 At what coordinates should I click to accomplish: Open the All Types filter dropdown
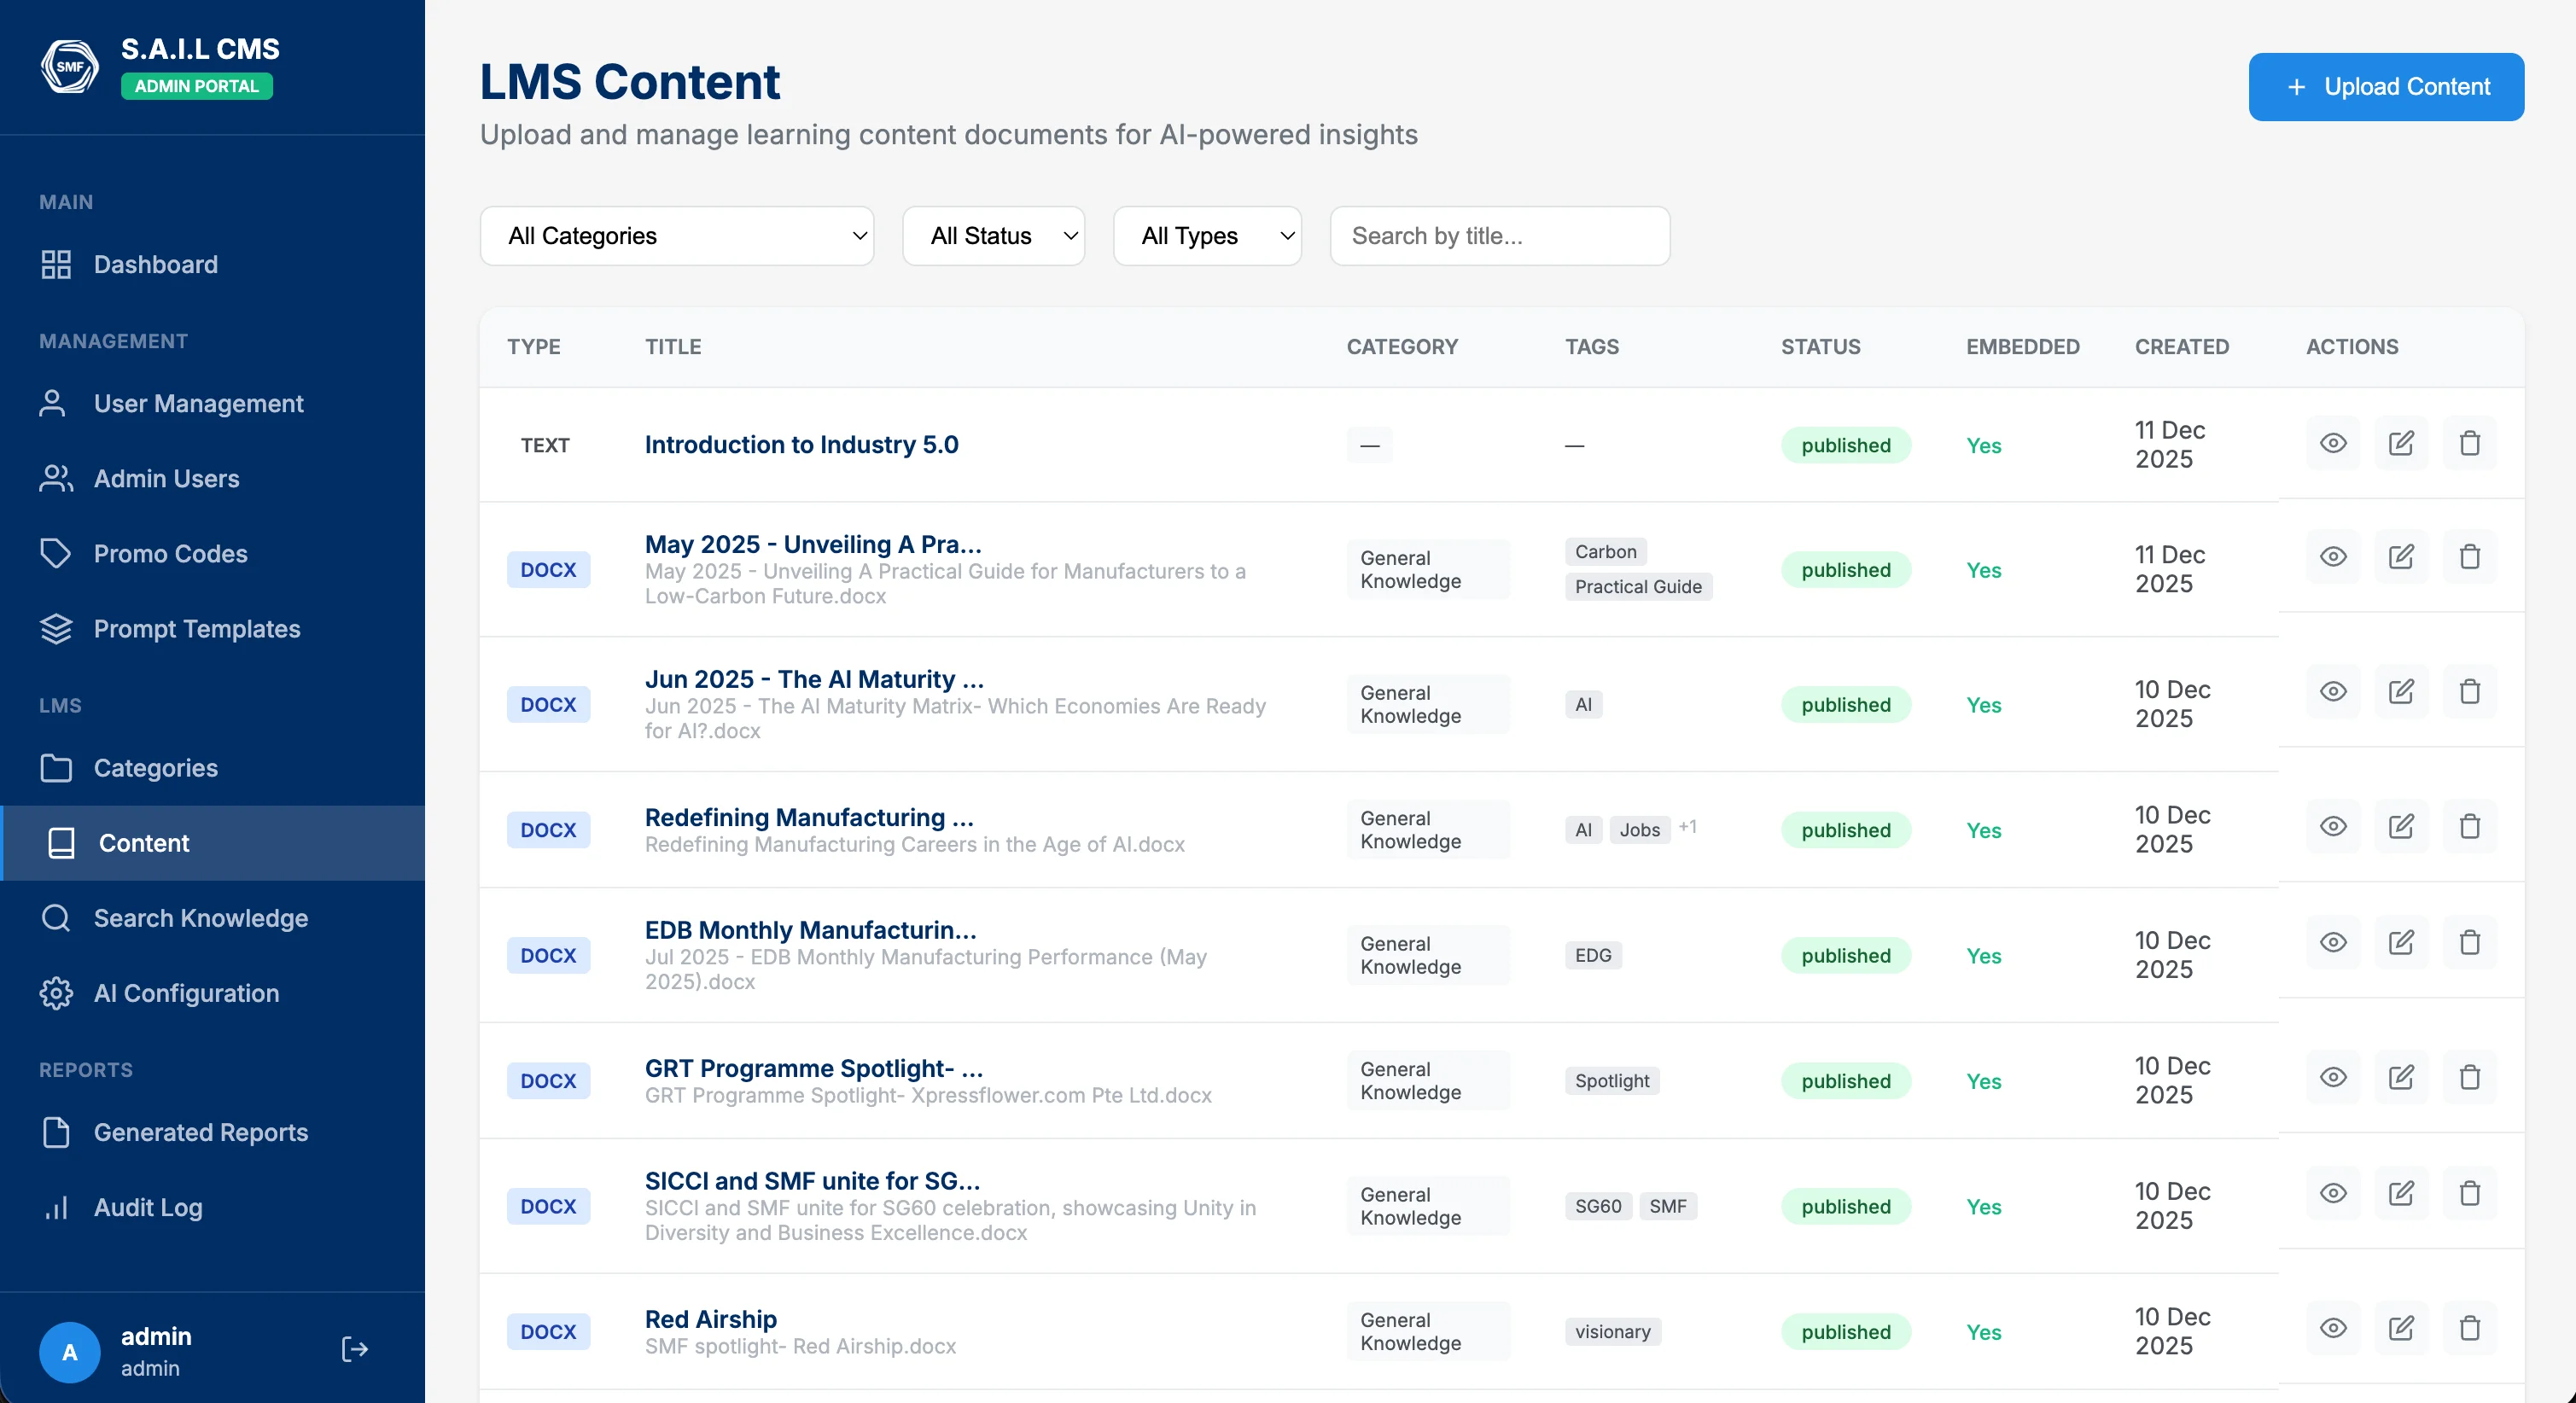click(1207, 236)
